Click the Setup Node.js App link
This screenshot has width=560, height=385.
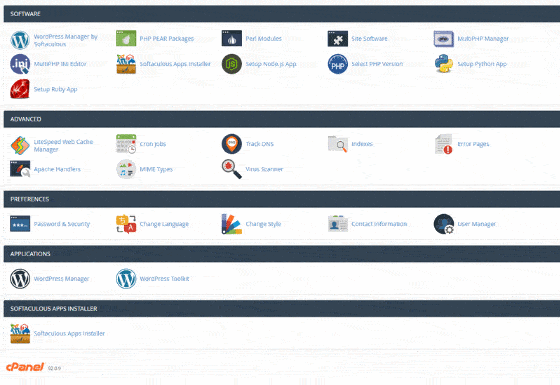point(271,64)
